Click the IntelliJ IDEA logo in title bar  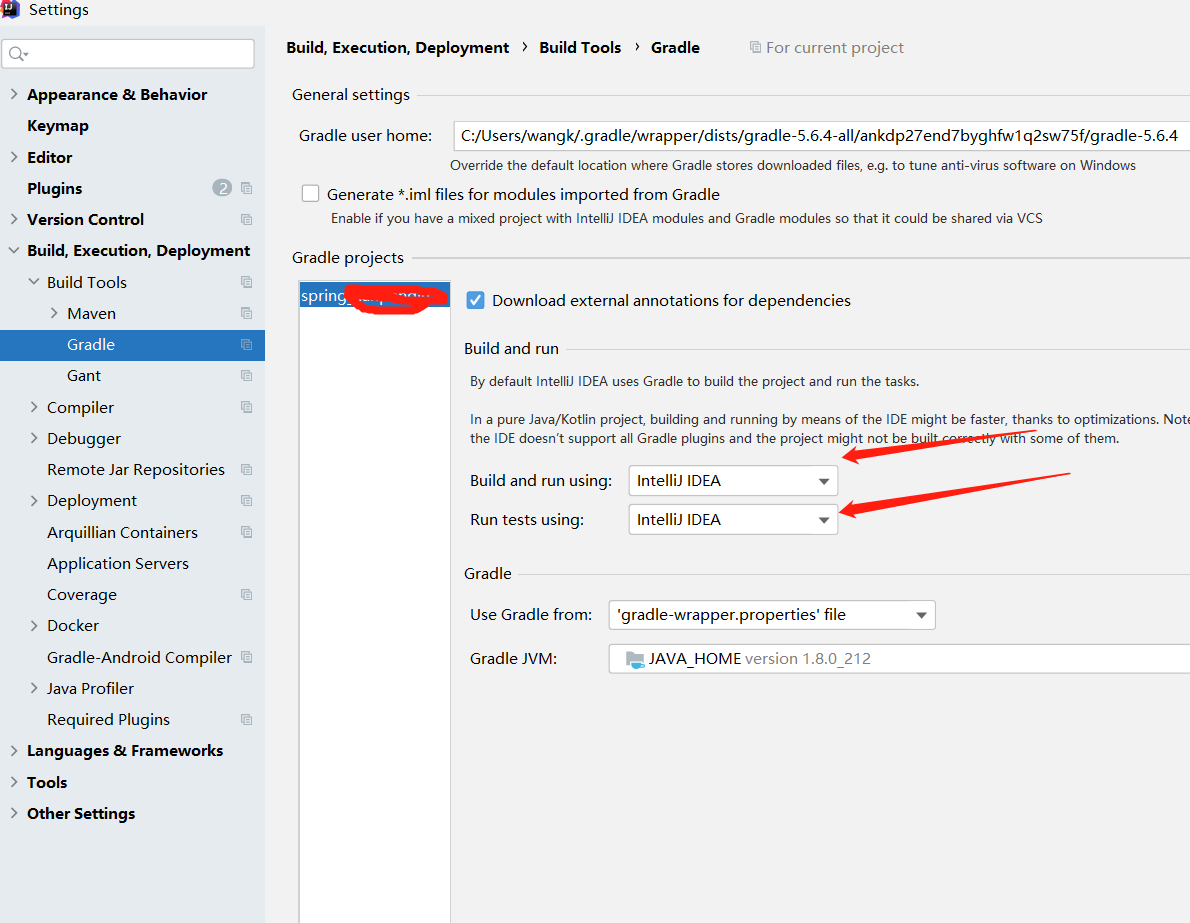(x=10, y=8)
